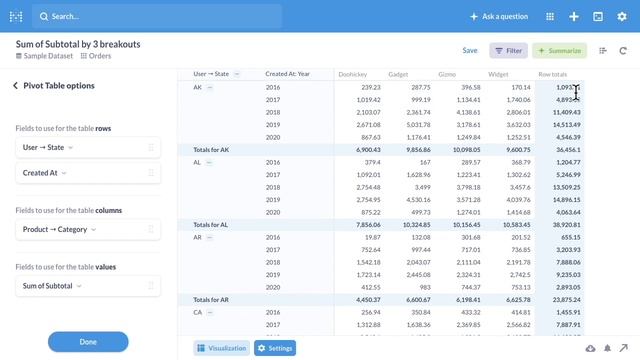640x360 pixels.
Task: Download results cloud icon
Action: coord(590,348)
